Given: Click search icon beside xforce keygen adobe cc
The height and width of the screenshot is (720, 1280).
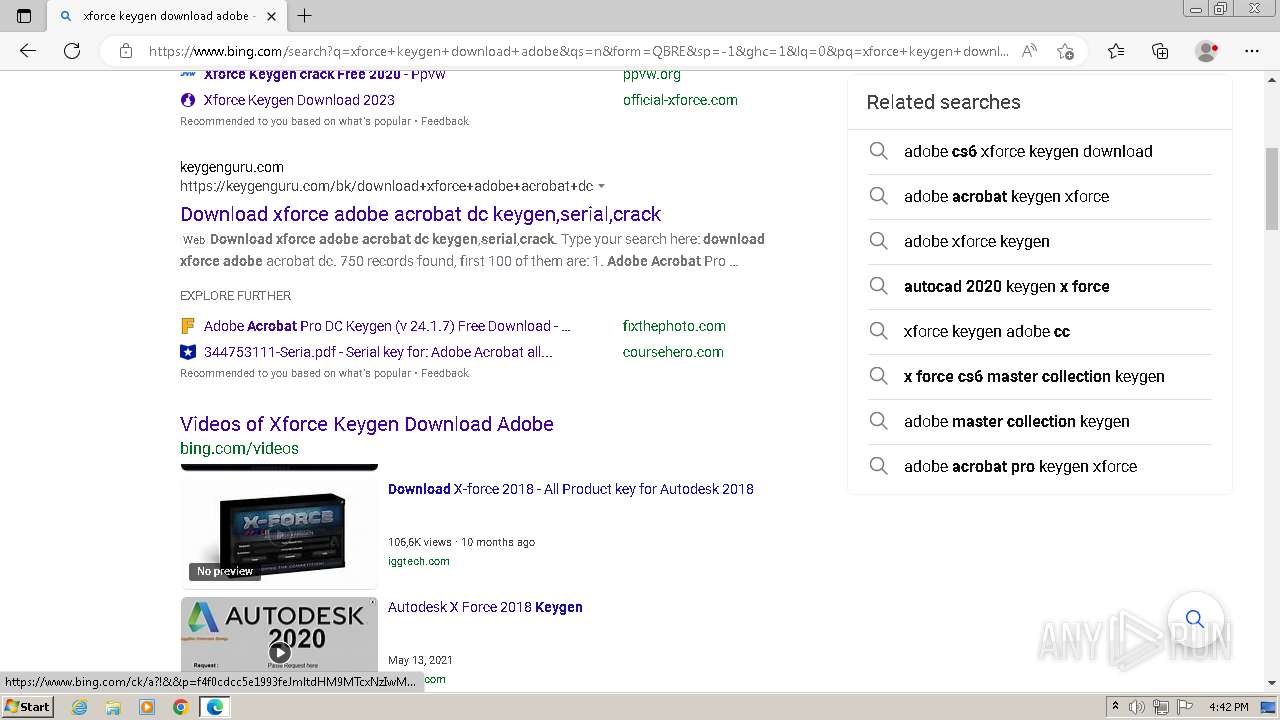Looking at the screenshot, I should 878,331.
